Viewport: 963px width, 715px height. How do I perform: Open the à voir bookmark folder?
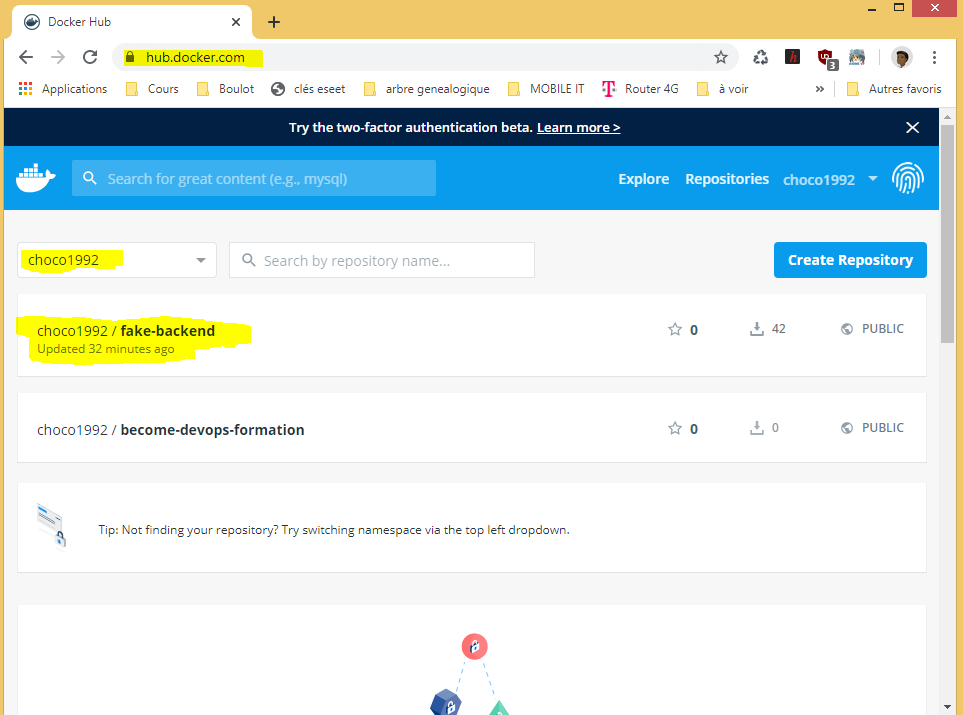coord(722,89)
